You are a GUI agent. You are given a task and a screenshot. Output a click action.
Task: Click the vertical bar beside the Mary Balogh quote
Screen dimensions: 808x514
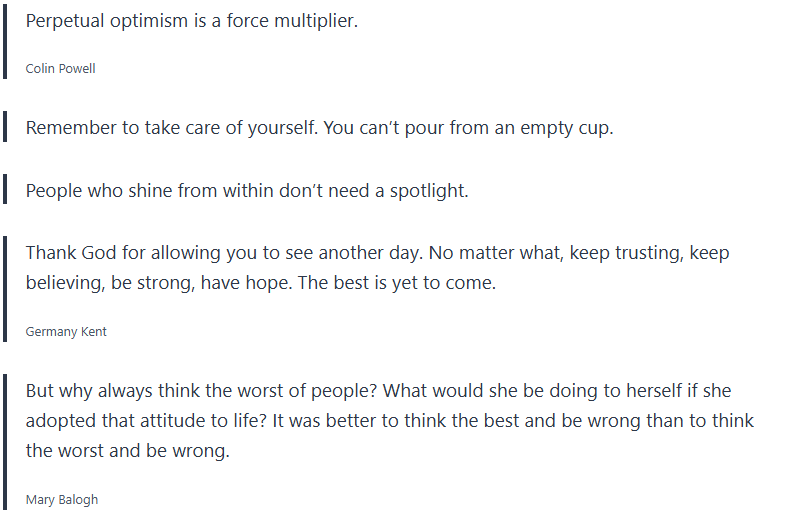pos(6,442)
